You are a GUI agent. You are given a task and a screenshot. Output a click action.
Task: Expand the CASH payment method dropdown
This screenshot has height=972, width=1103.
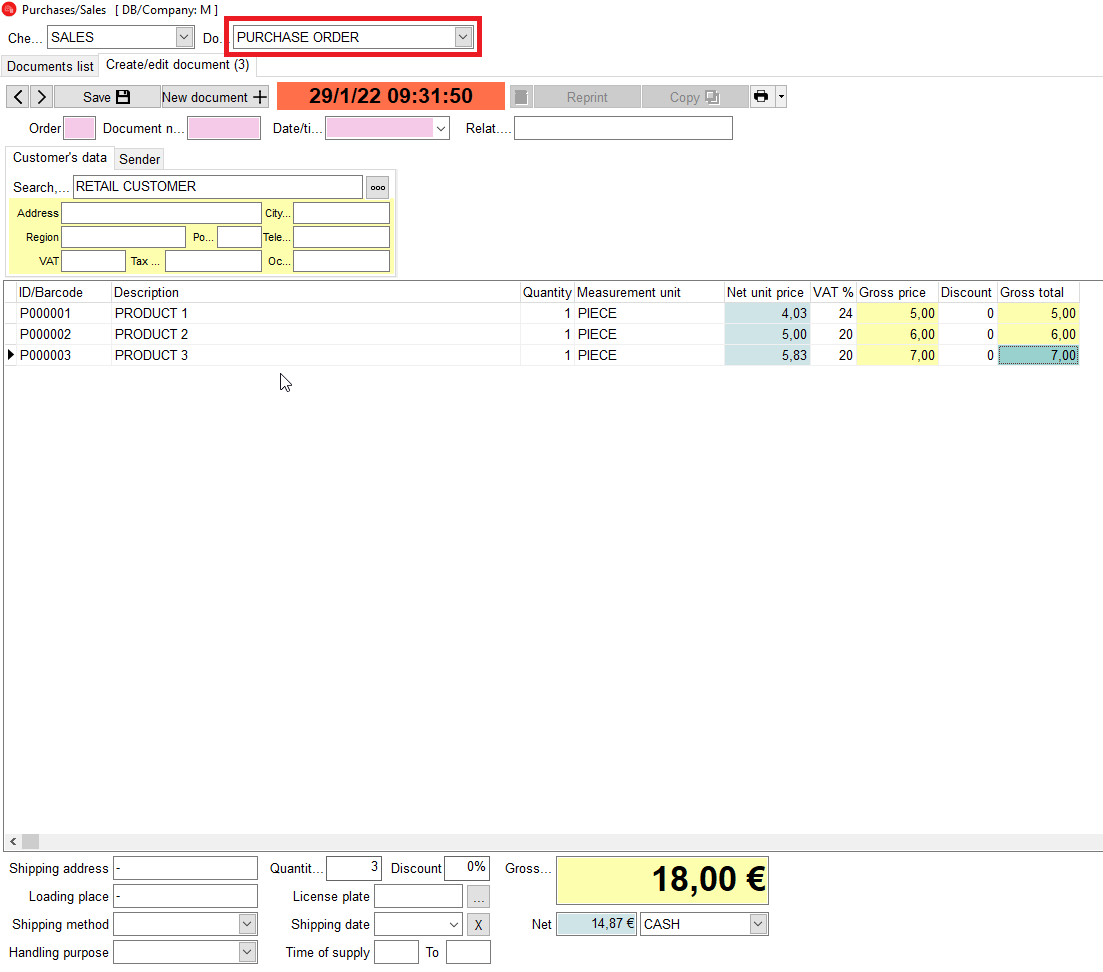coord(758,924)
